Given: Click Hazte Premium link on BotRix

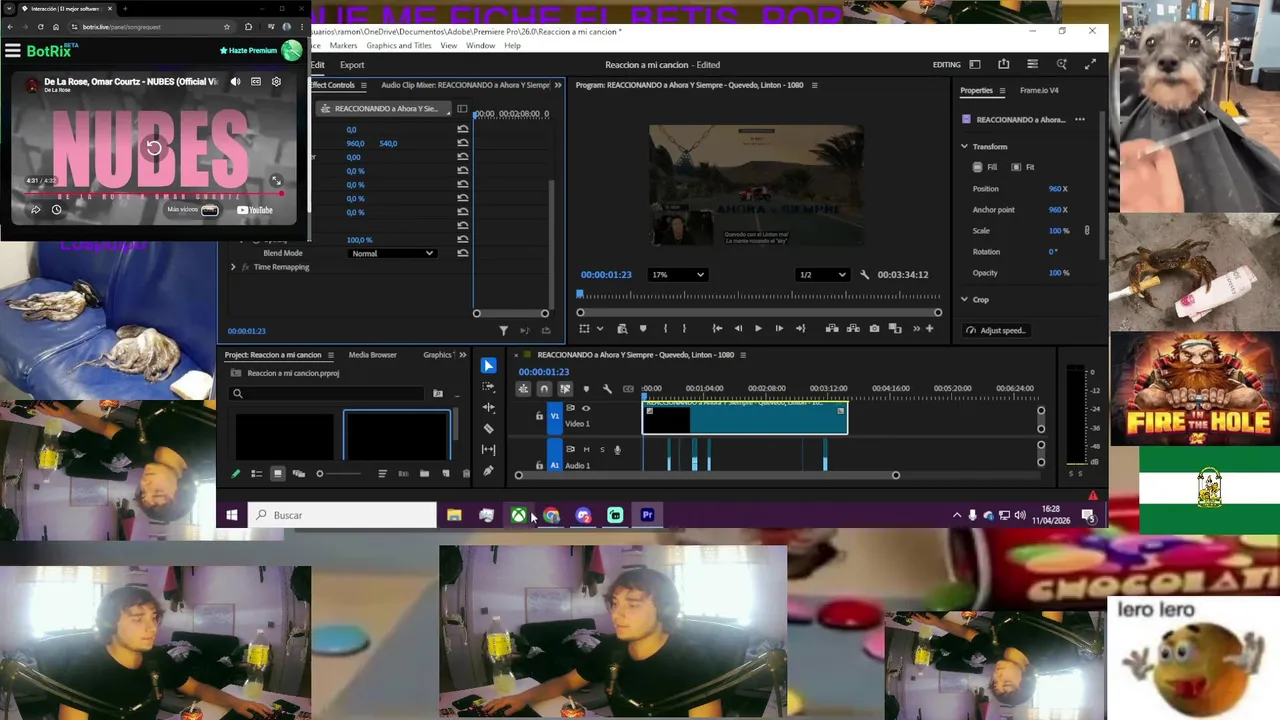Looking at the screenshot, I should 248,50.
